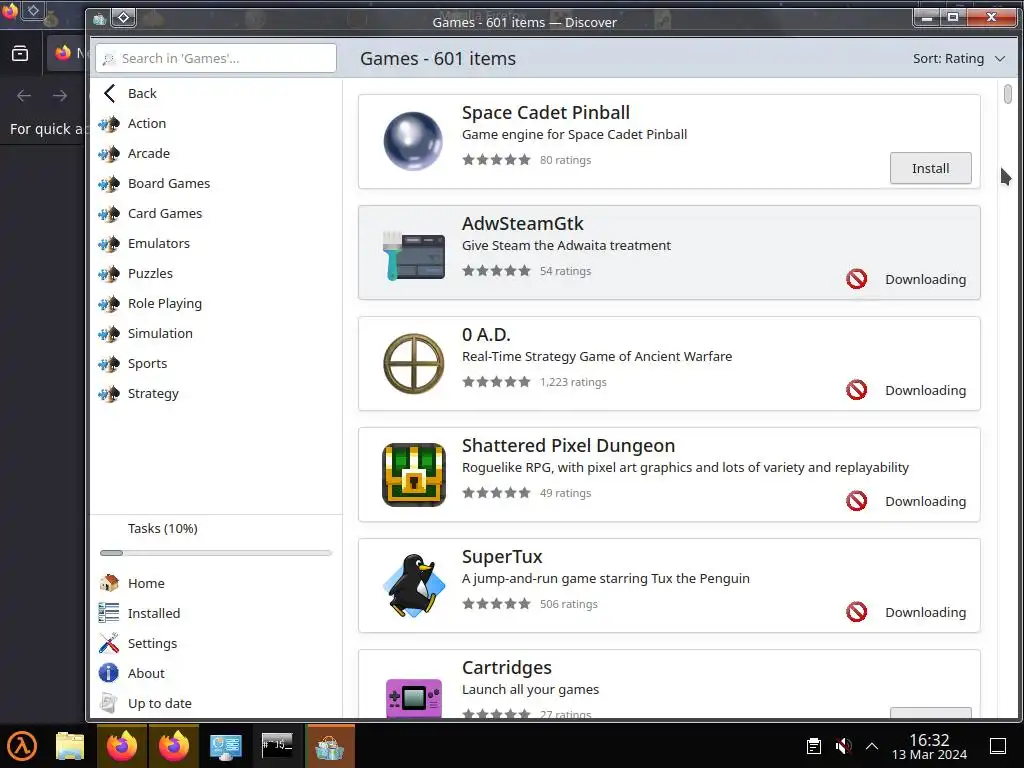
Task: Click the Role Playing category icon
Action: (x=109, y=304)
